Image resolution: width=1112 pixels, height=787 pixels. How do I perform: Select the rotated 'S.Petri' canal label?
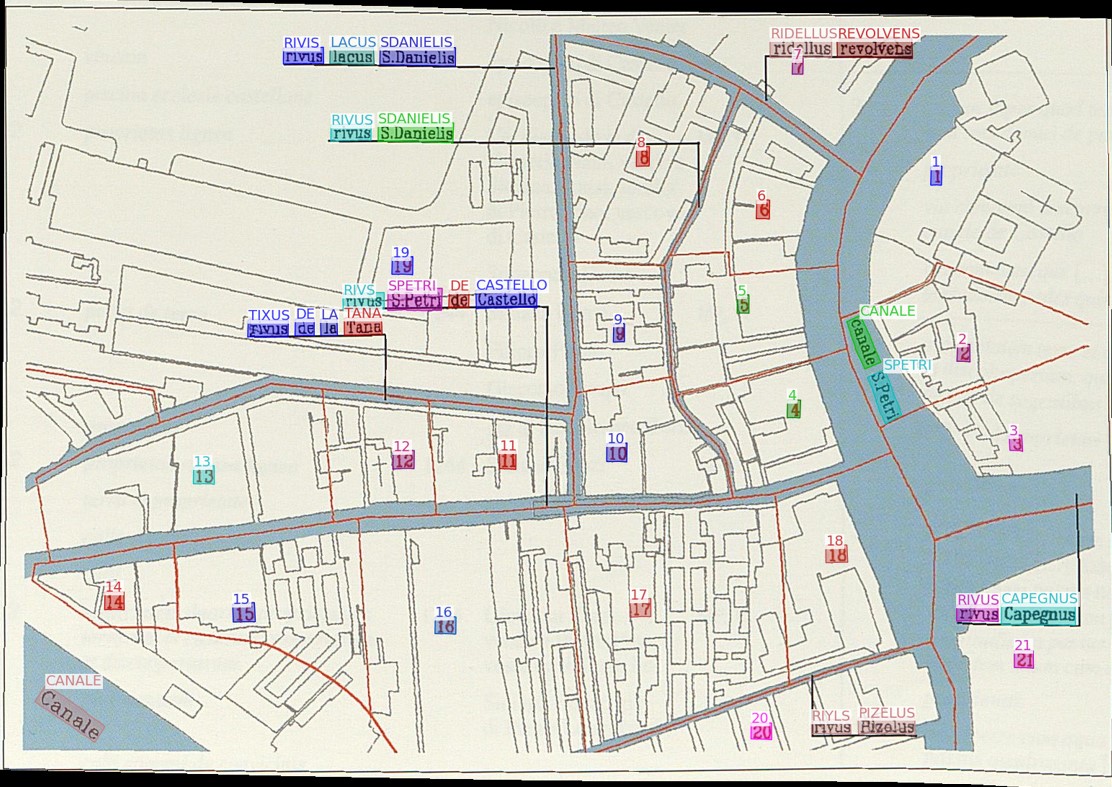click(x=884, y=396)
